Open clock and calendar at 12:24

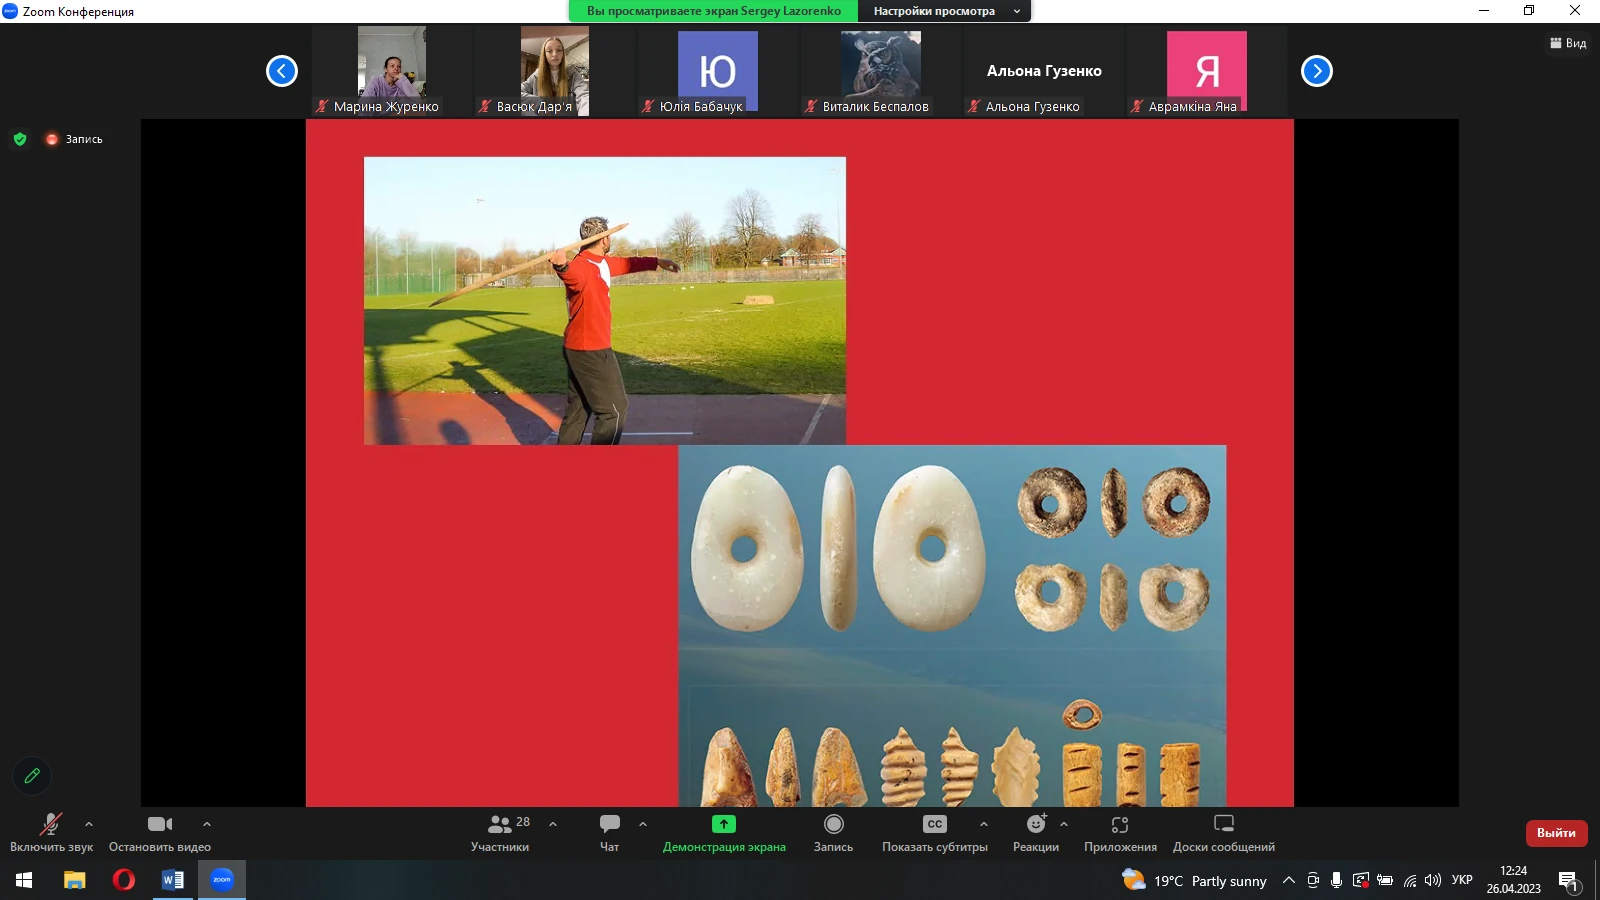[x=1513, y=880]
